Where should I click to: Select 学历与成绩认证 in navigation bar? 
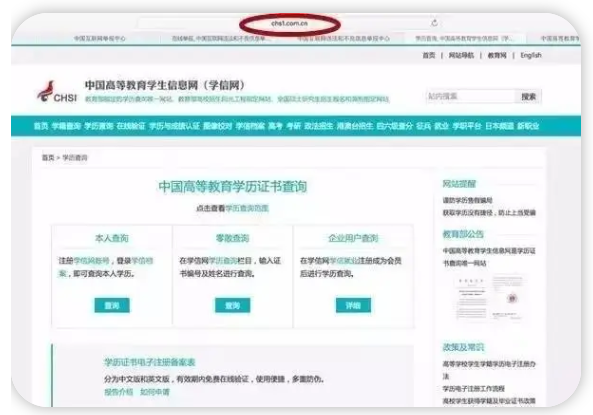(174, 126)
